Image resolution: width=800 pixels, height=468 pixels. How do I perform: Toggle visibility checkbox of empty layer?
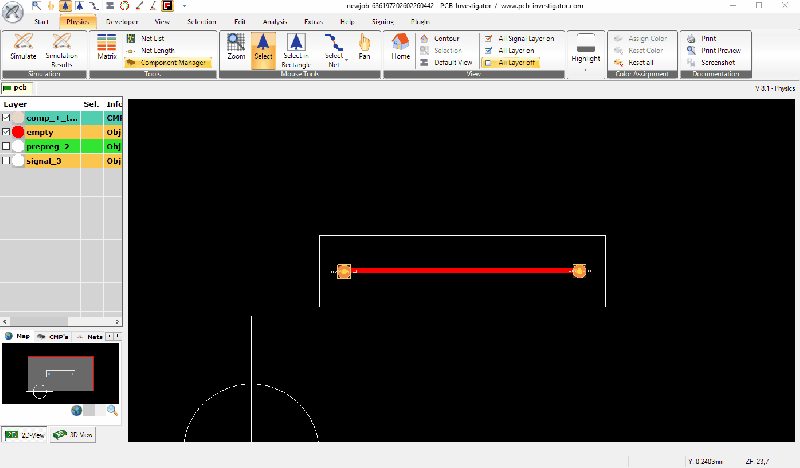pyautogui.click(x=6, y=132)
